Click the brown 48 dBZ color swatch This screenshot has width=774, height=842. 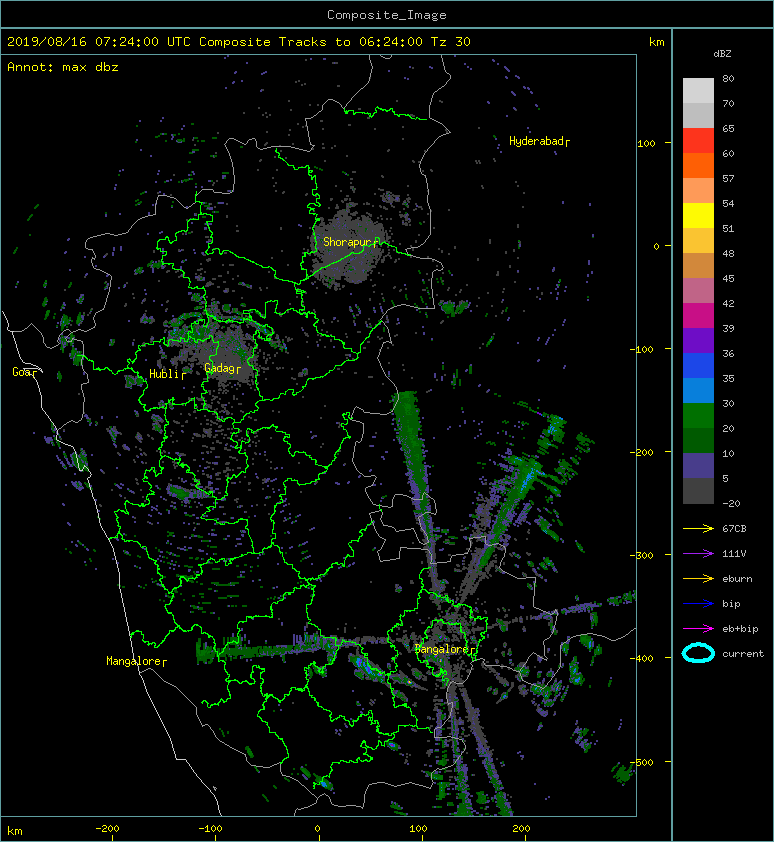click(x=698, y=265)
